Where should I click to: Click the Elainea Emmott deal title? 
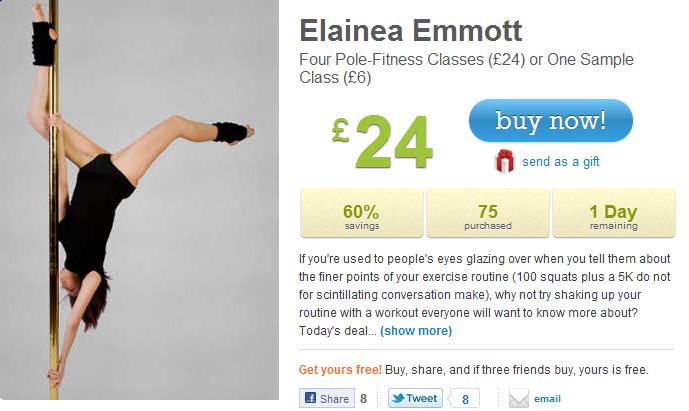pos(411,30)
